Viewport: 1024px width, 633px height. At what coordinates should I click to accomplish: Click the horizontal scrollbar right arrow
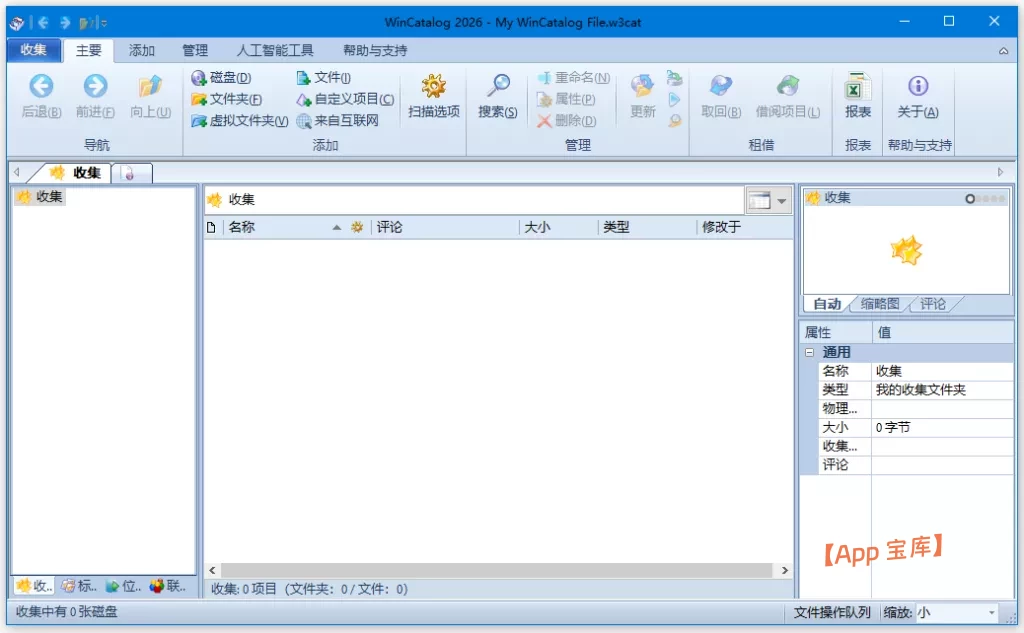[x=784, y=570]
